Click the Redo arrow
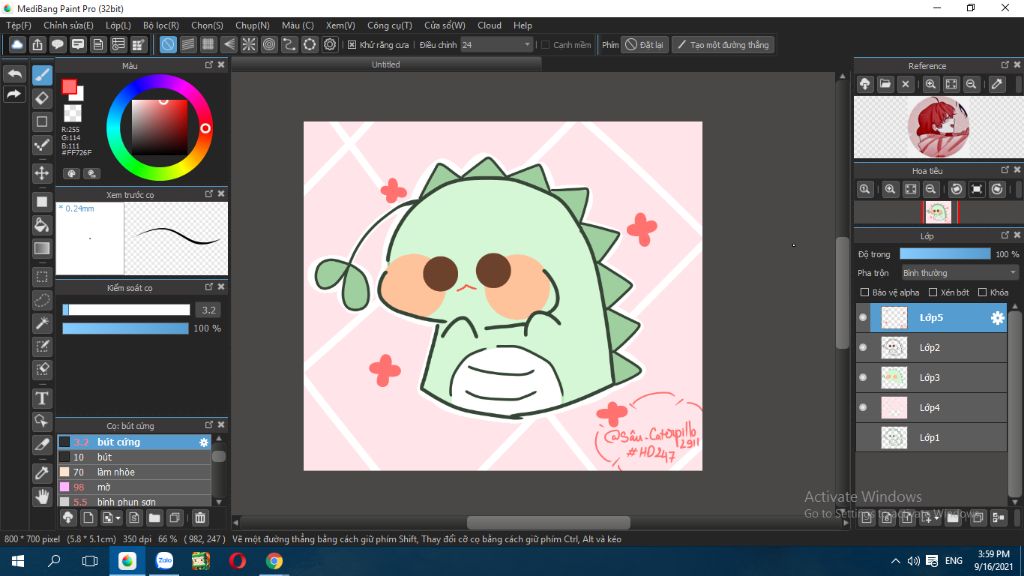This screenshot has width=1024, height=576. (14, 95)
